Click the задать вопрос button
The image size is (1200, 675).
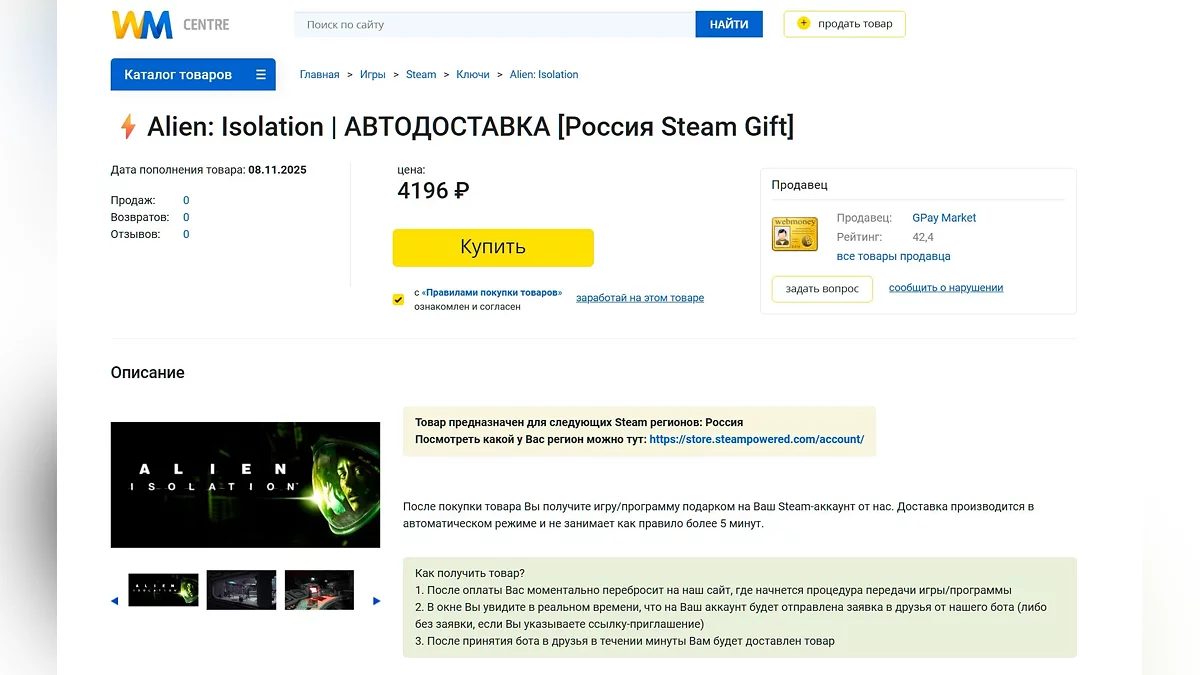click(x=822, y=289)
